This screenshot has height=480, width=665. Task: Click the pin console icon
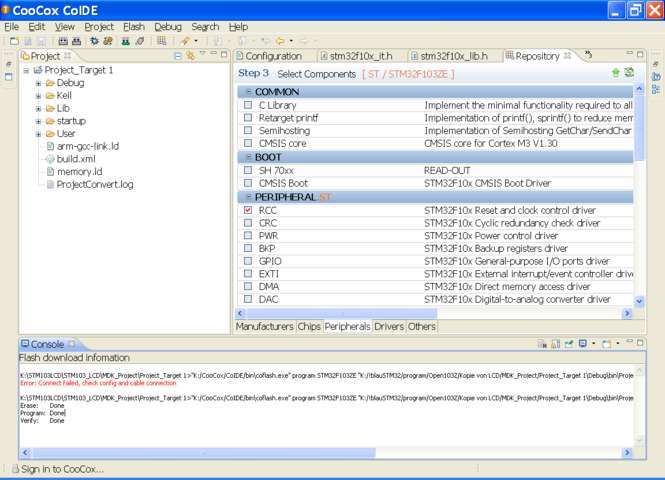(568, 344)
